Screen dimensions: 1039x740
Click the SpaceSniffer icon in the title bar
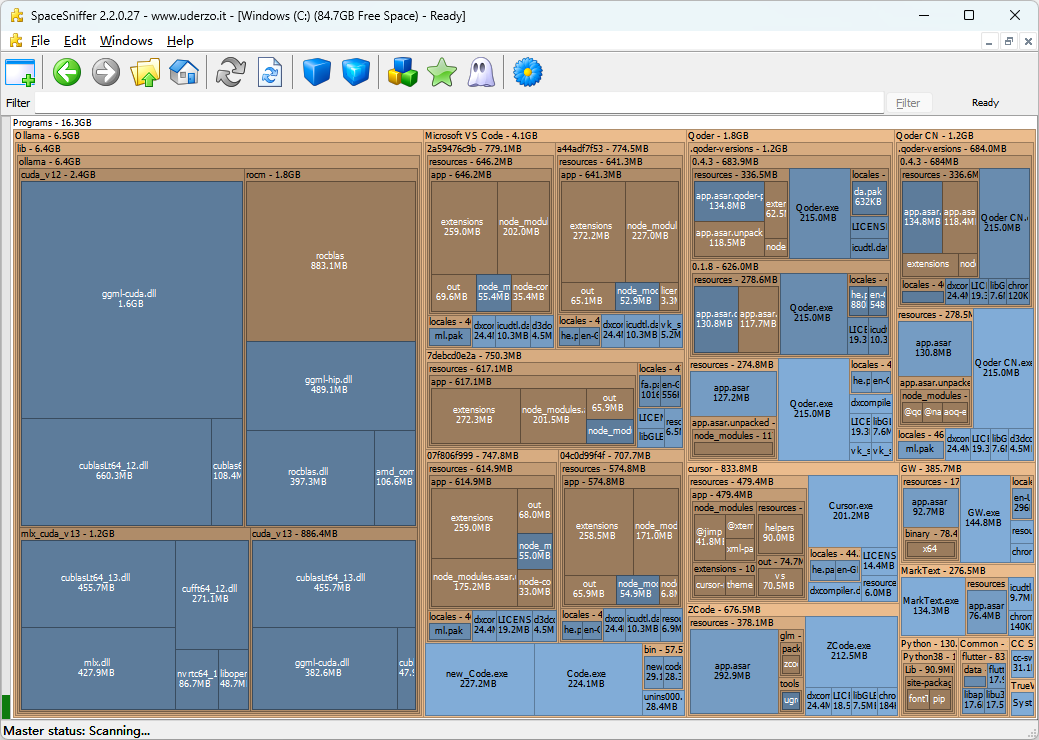(17, 16)
